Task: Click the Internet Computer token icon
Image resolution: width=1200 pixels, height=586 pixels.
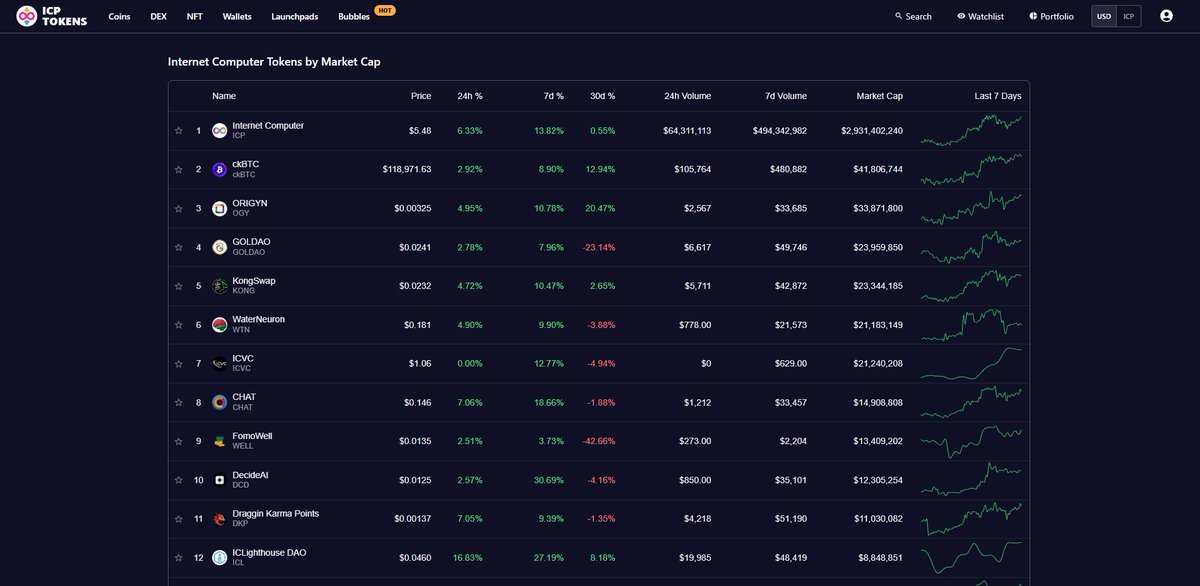Action: 220,130
